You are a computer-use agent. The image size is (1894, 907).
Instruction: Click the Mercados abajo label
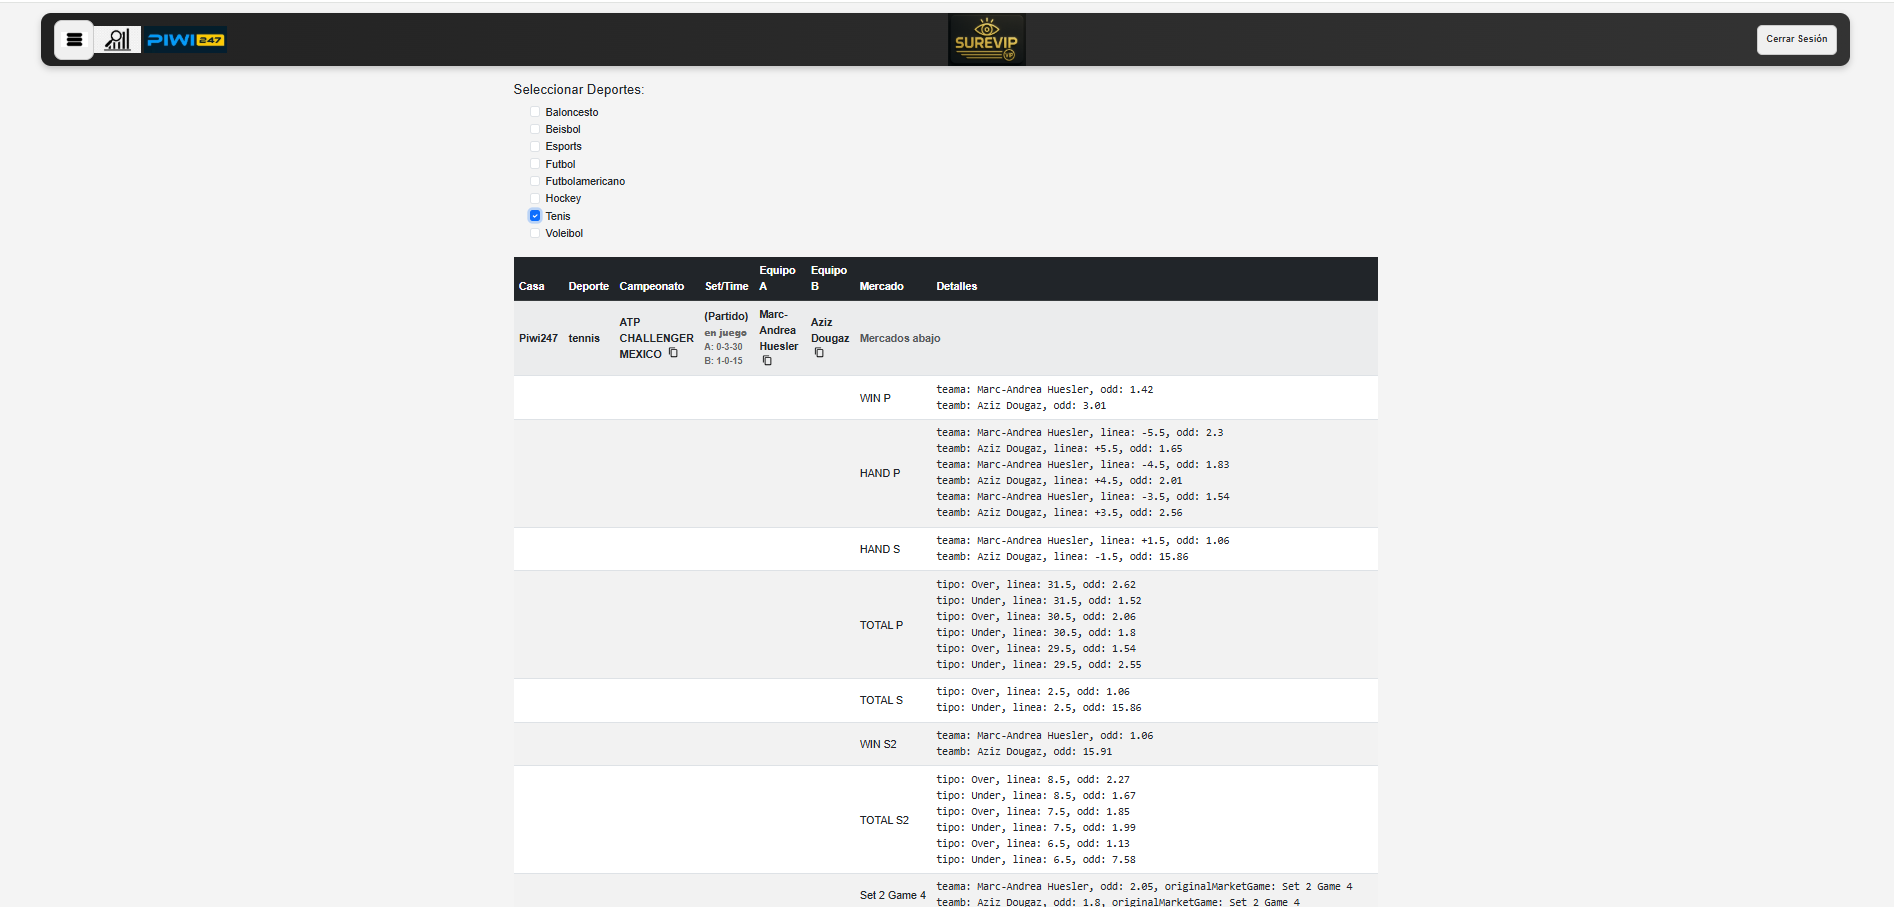click(x=899, y=338)
